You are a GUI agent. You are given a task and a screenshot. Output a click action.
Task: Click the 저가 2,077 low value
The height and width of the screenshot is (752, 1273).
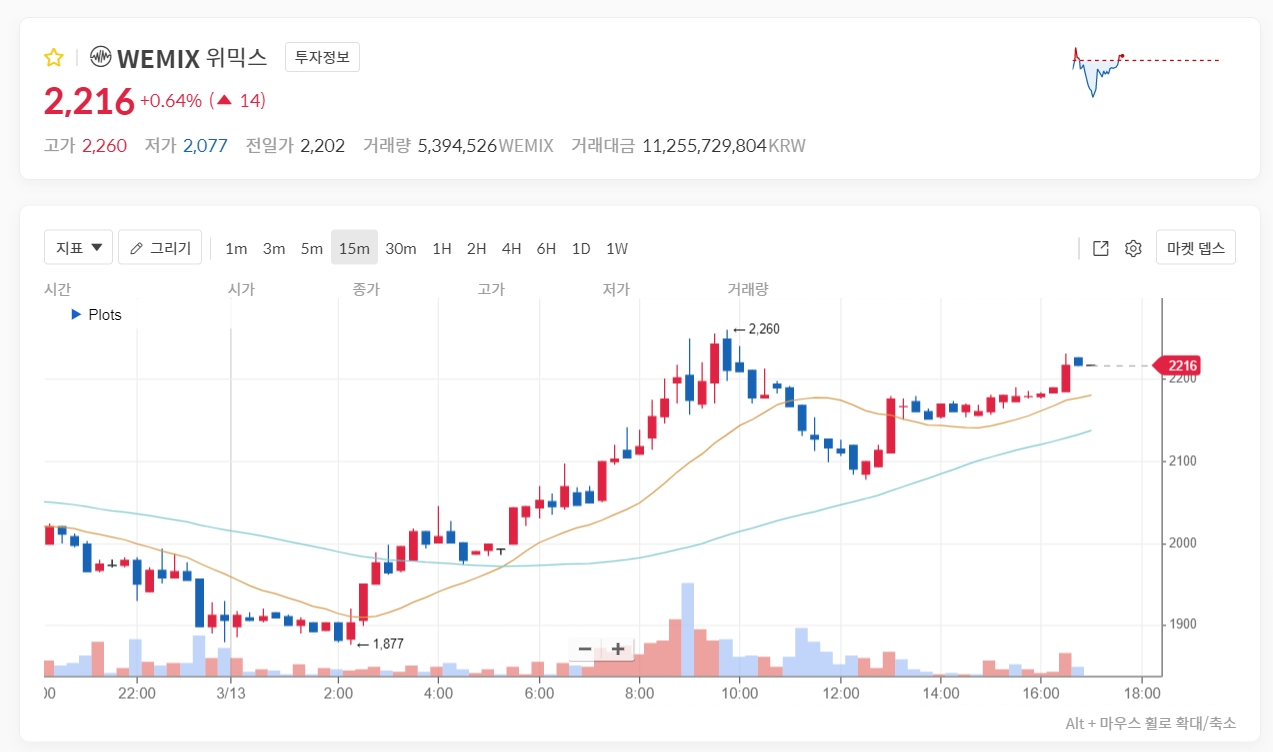click(x=205, y=146)
